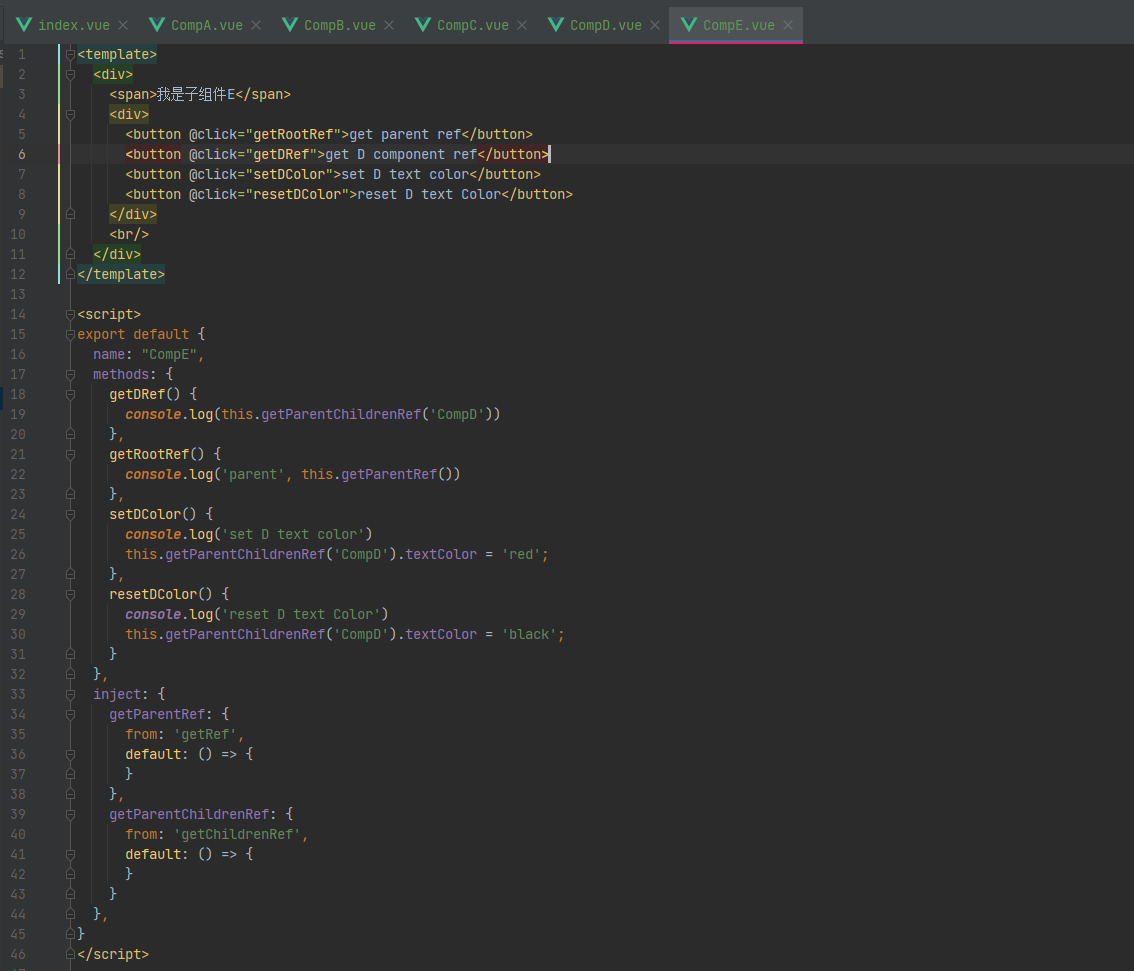Collapse the inner div fold at line 4
This screenshot has width=1134, height=971.
[x=70, y=114]
